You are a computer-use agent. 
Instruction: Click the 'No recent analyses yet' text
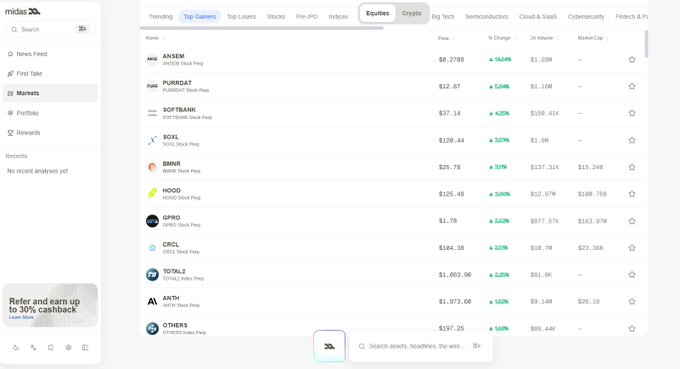(37, 171)
